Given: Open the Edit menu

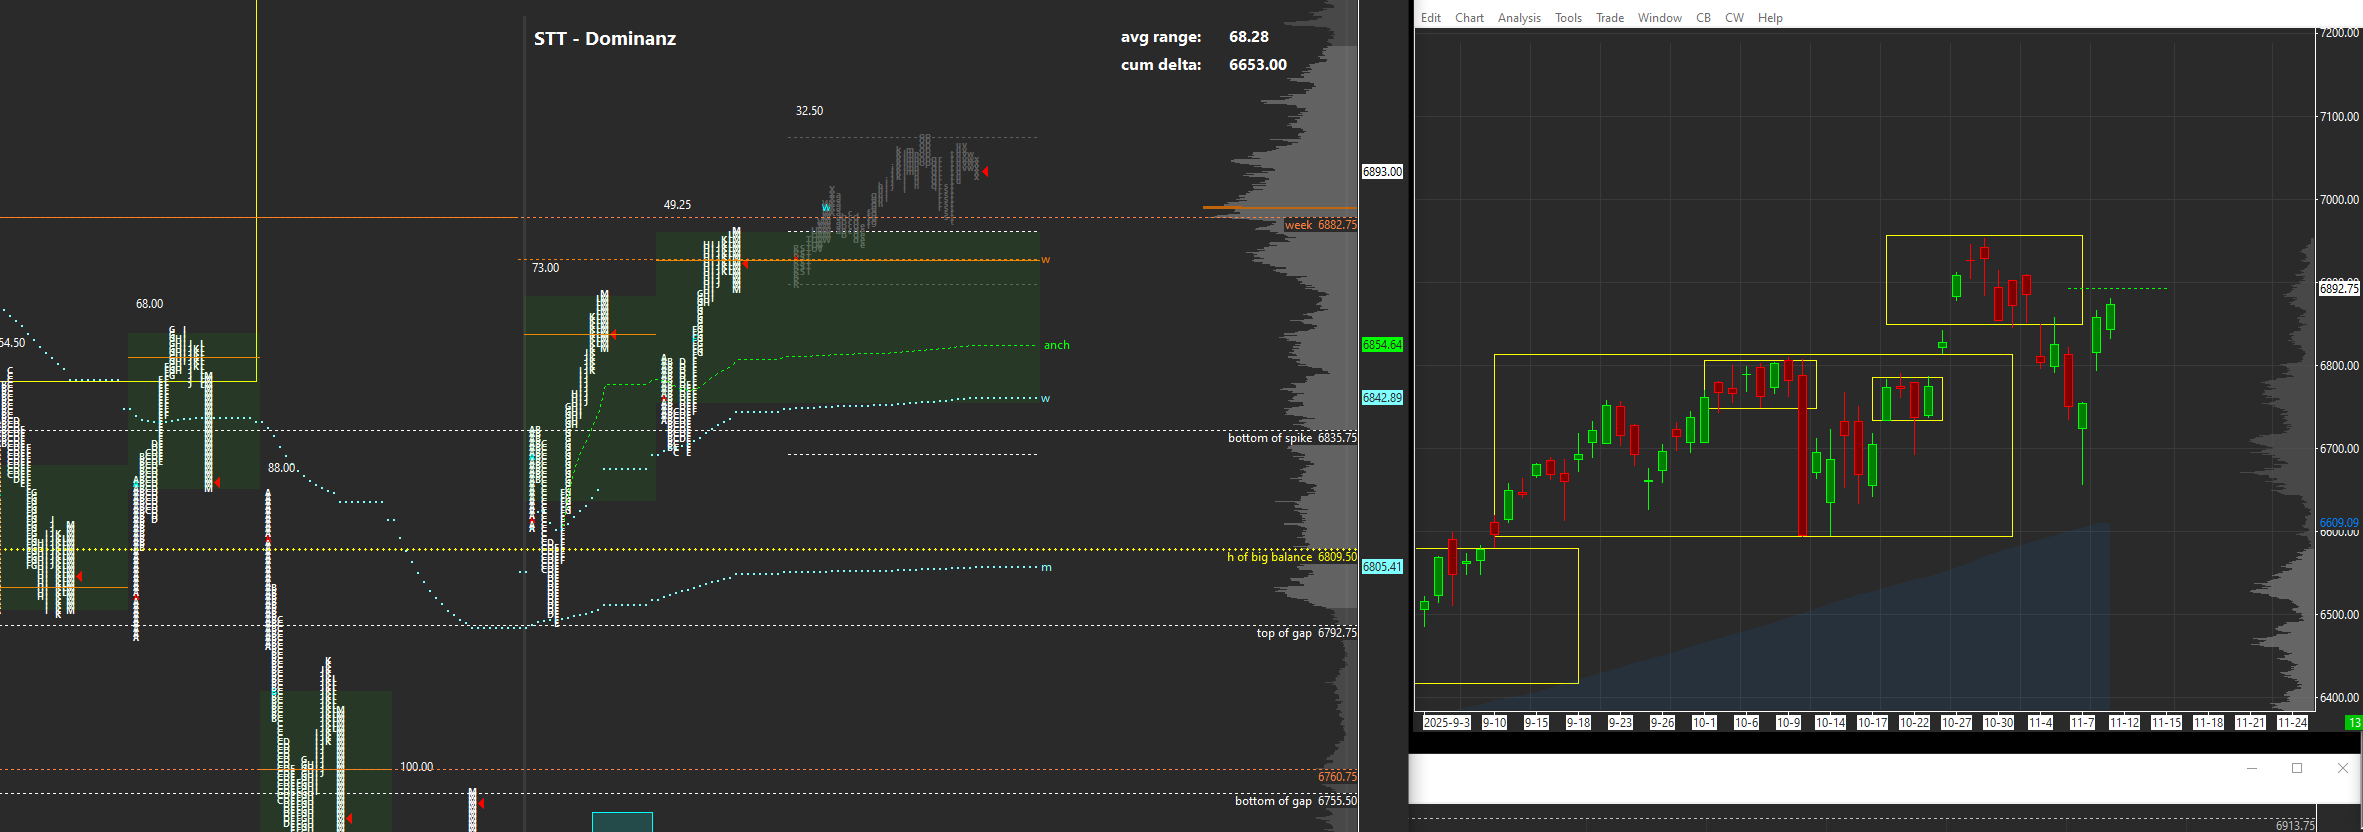Looking at the screenshot, I should [1431, 18].
